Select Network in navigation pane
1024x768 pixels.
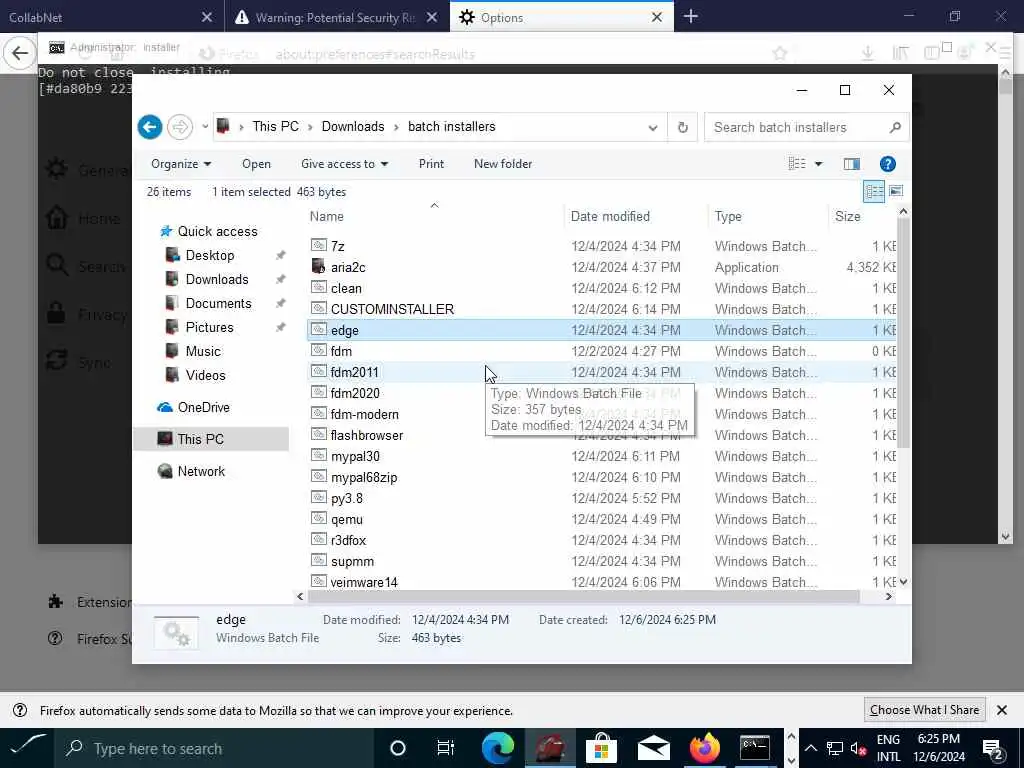(200, 471)
